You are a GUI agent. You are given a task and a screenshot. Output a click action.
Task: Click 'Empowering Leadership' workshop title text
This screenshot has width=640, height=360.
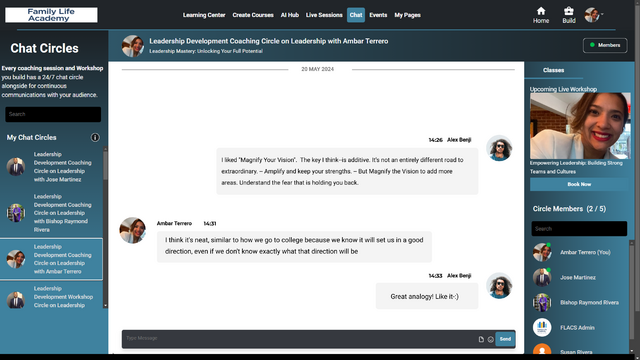click(576, 167)
